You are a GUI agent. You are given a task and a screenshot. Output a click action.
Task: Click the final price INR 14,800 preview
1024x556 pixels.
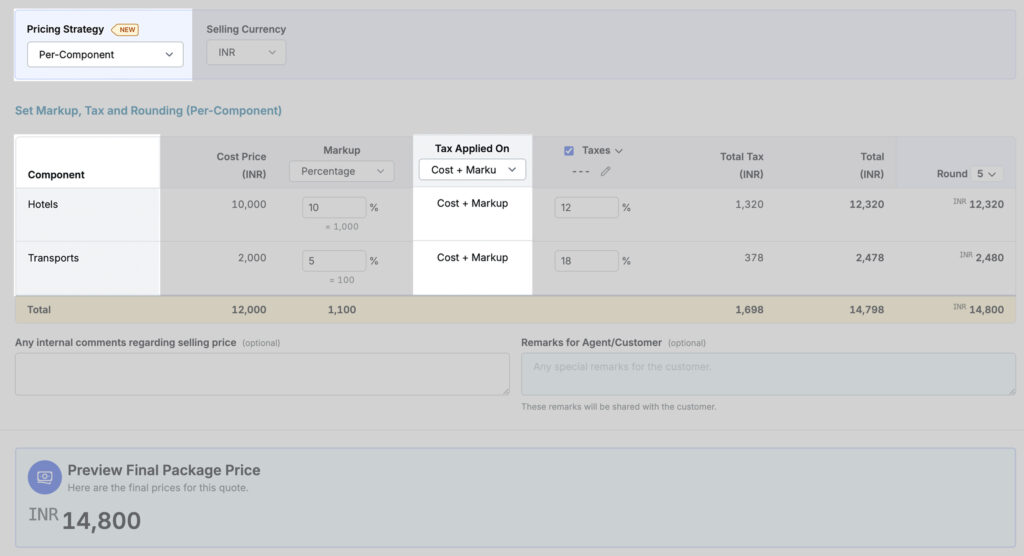[x=84, y=520]
